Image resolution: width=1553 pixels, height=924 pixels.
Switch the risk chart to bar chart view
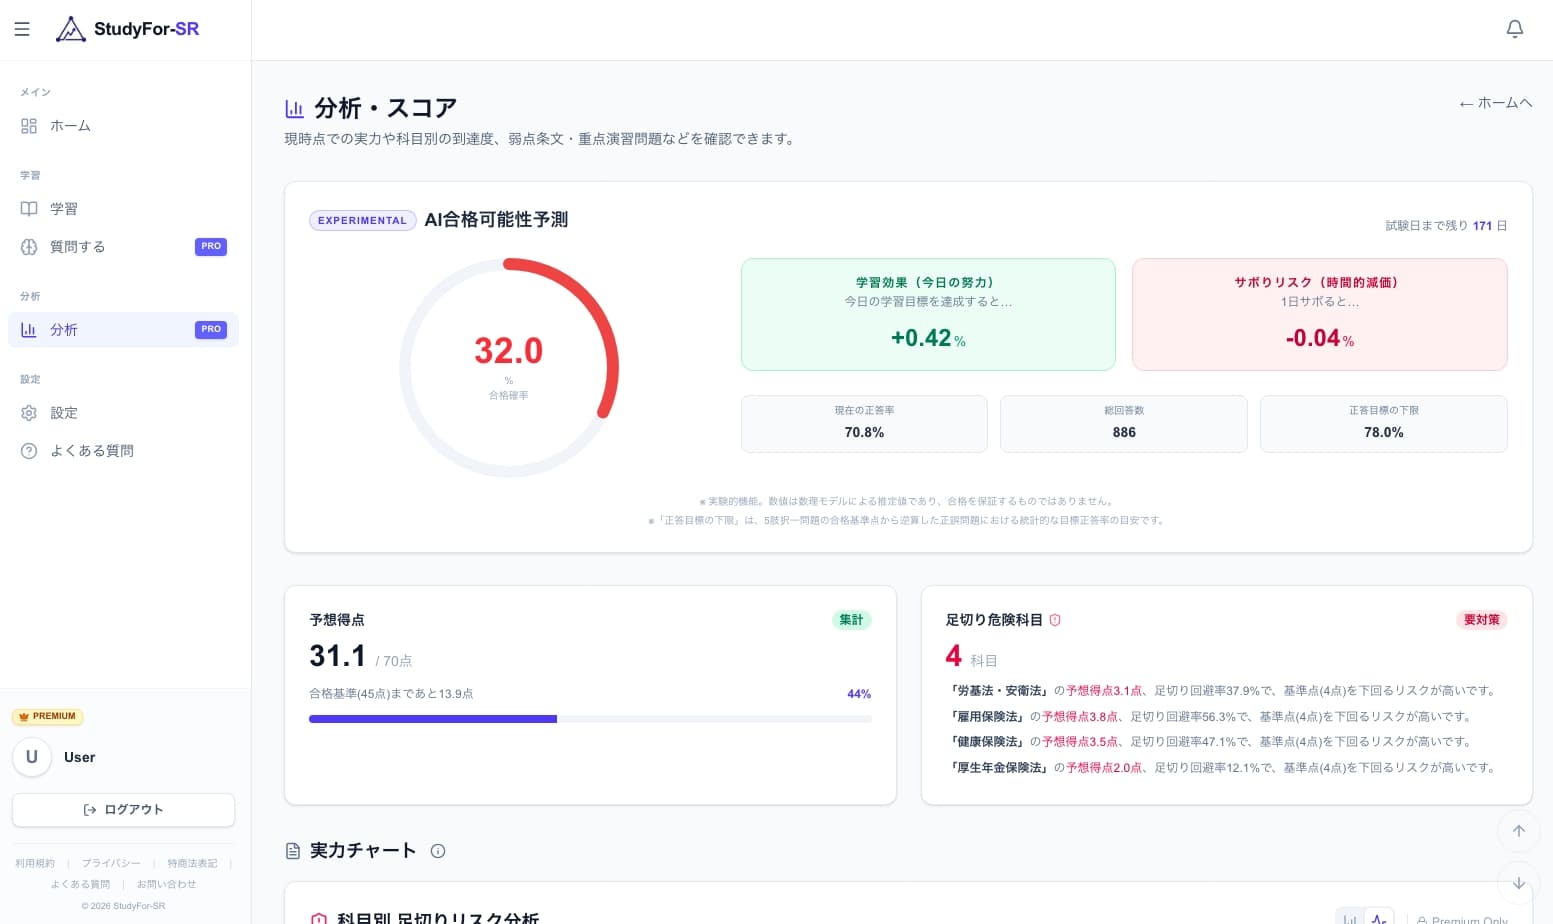(1350, 918)
